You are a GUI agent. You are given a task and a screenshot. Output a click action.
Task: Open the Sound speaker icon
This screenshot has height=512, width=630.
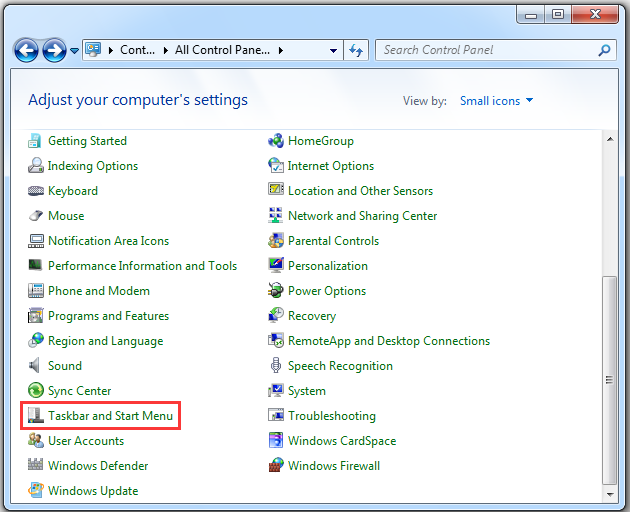pos(35,366)
